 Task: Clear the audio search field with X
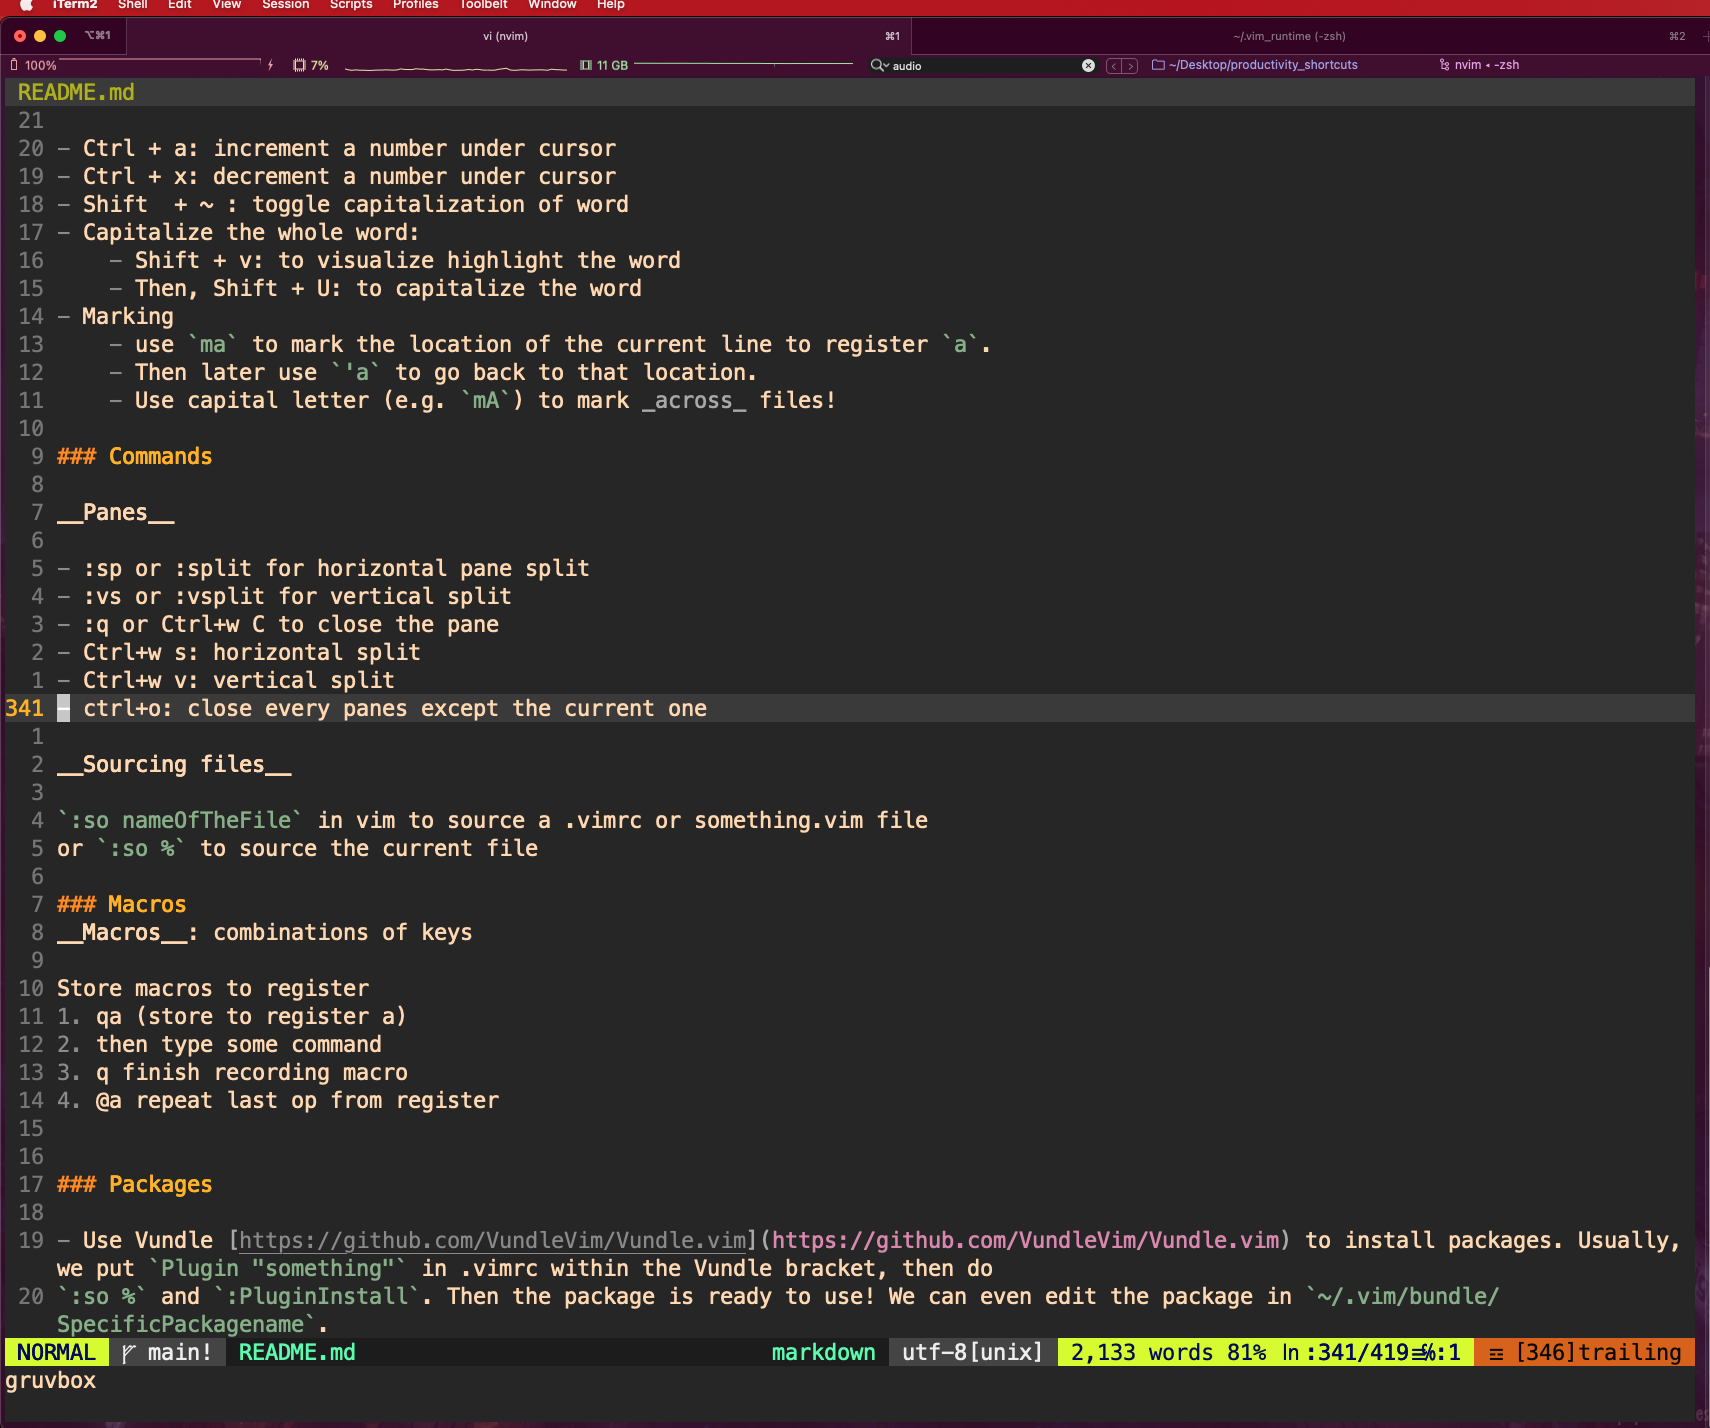point(1088,65)
